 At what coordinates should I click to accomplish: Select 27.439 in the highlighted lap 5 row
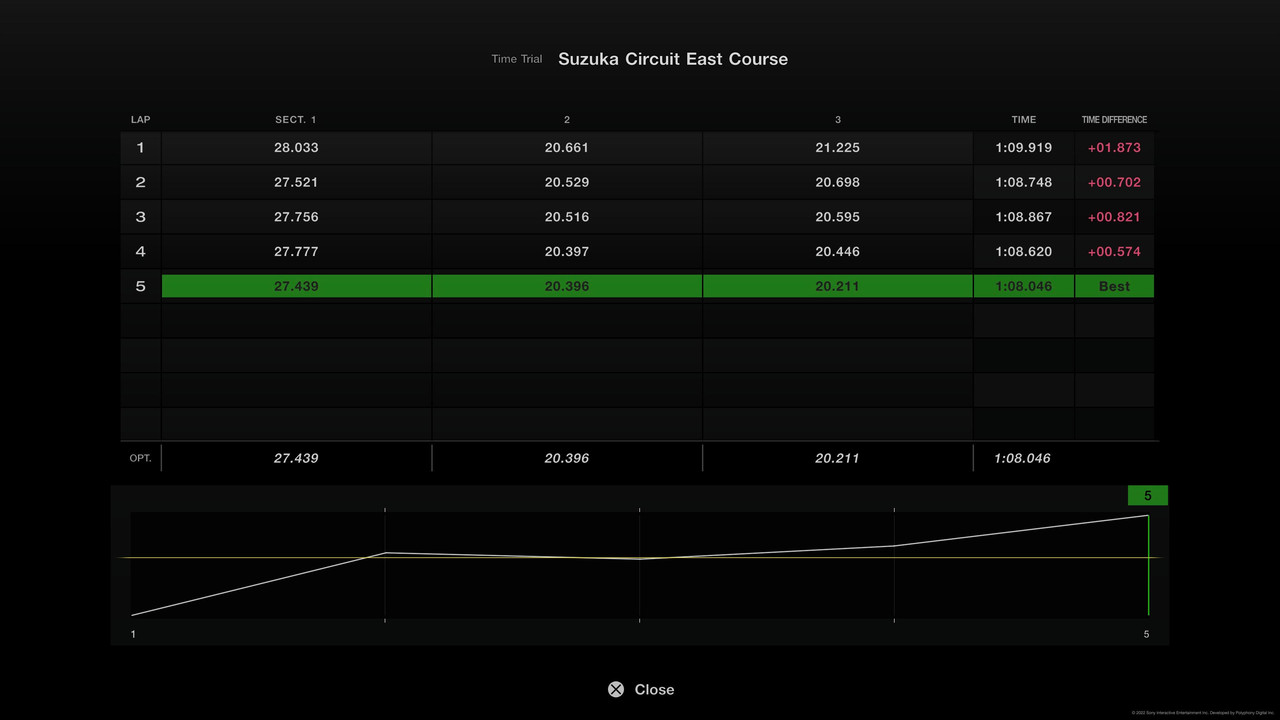pyautogui.click(x=296, y=286)
